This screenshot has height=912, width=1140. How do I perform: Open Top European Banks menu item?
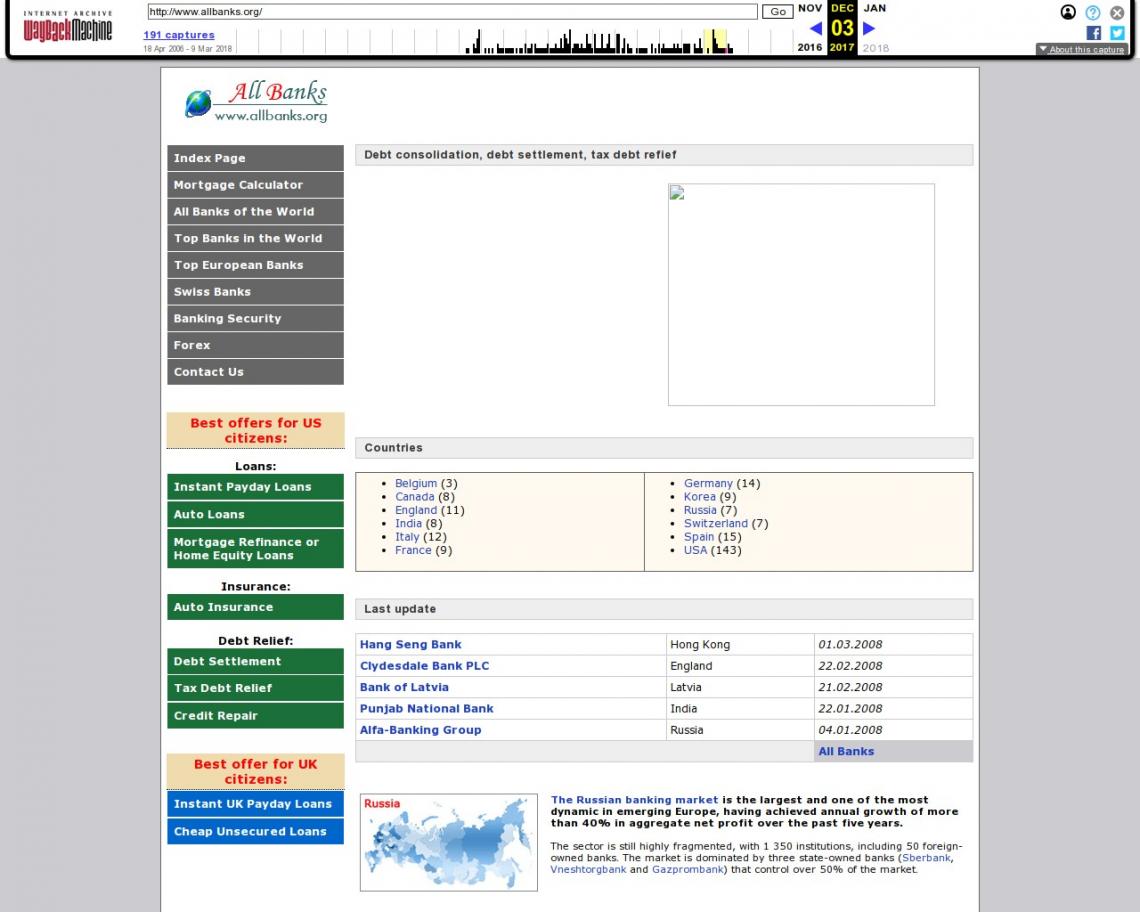point(255,265)
